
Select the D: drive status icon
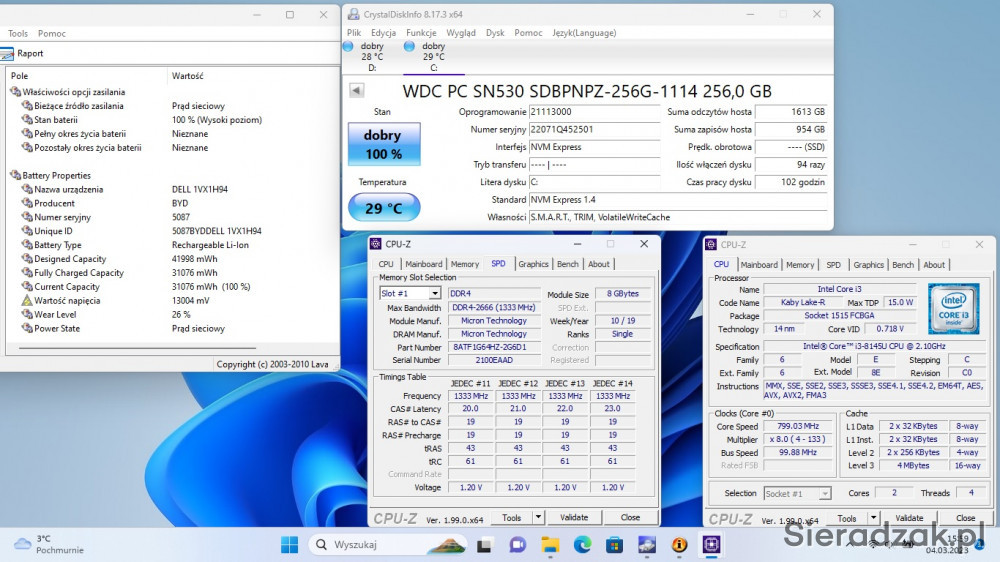point(348,46)
